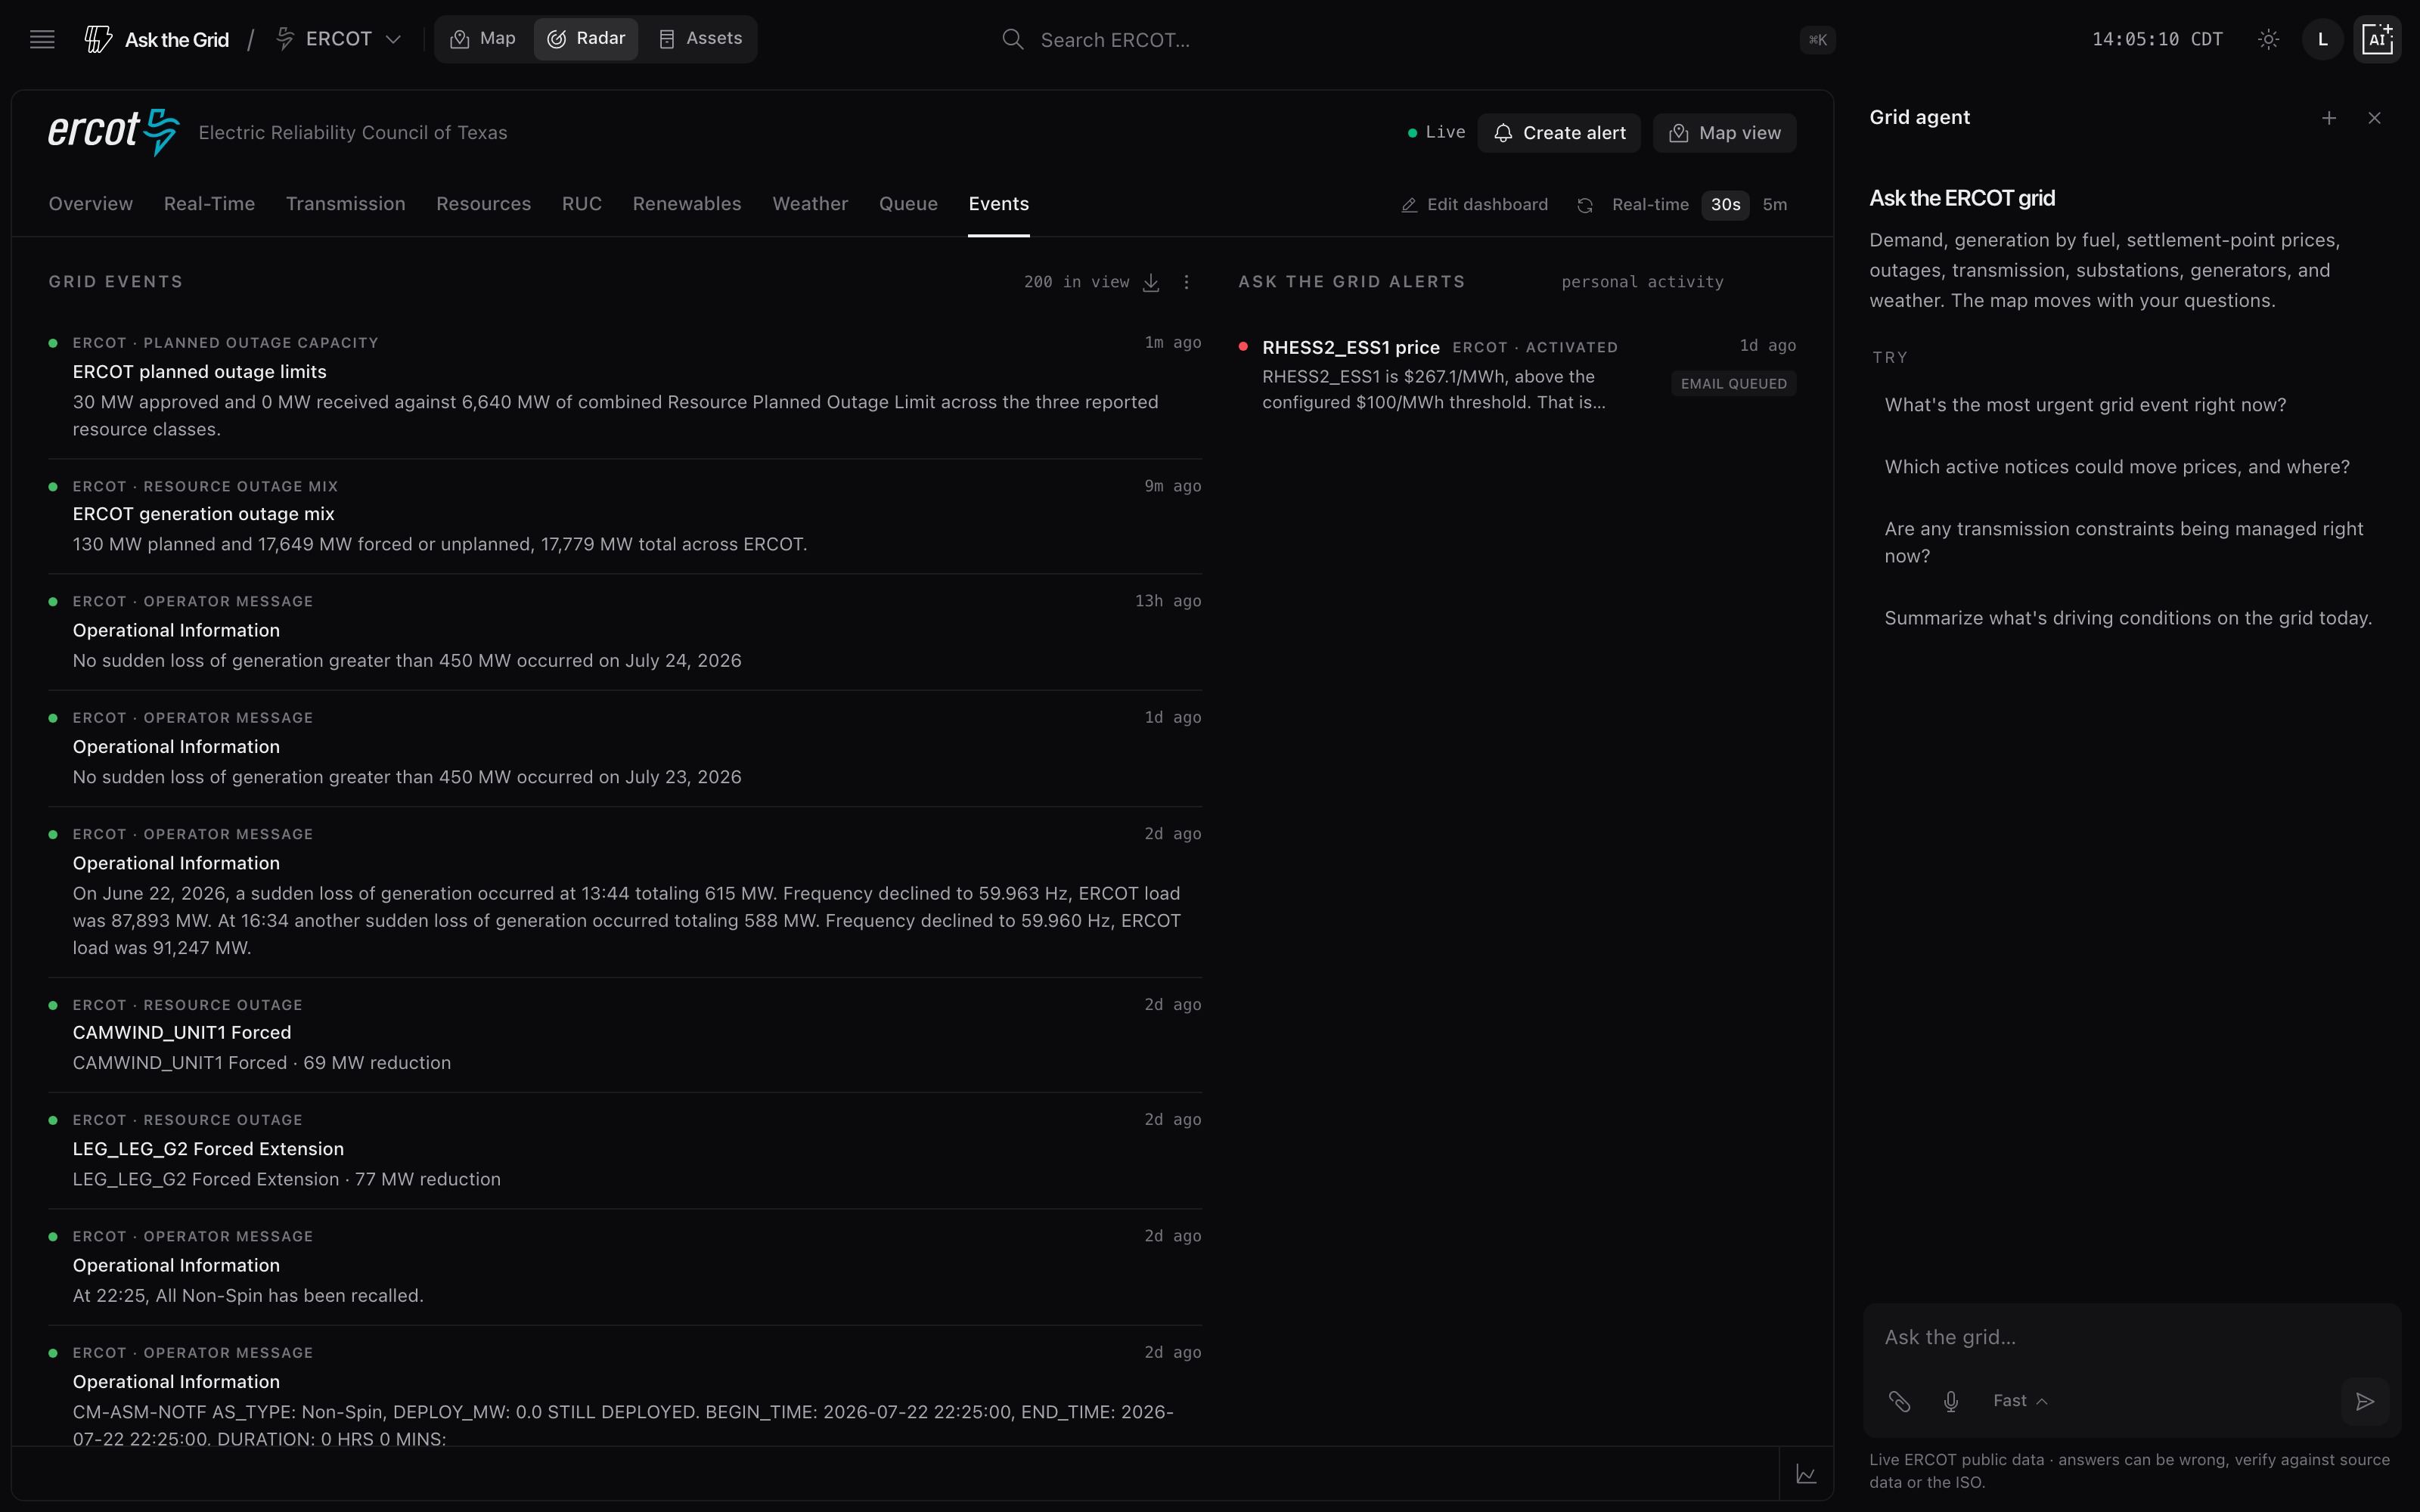This screenshot has height=1512, width=2420.
Task: Select the Radar view button
Action: tap(586, 39)
